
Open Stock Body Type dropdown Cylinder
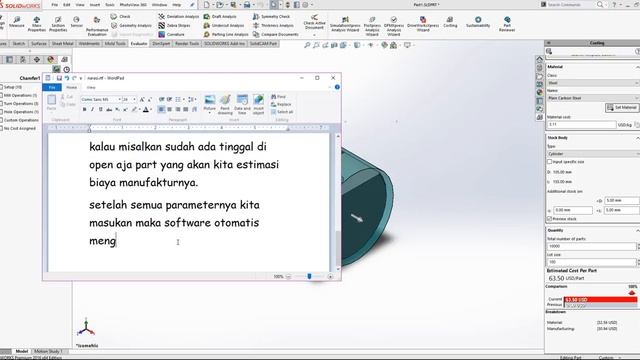point(593,154)
